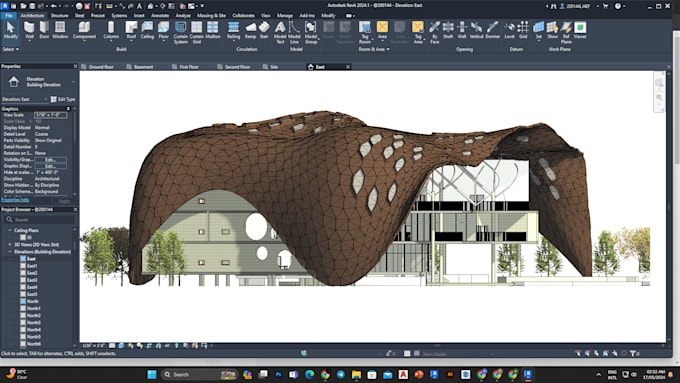The image size is (680, 383).
Task: Select the Railing tool
Action: (x=233, y=30)
